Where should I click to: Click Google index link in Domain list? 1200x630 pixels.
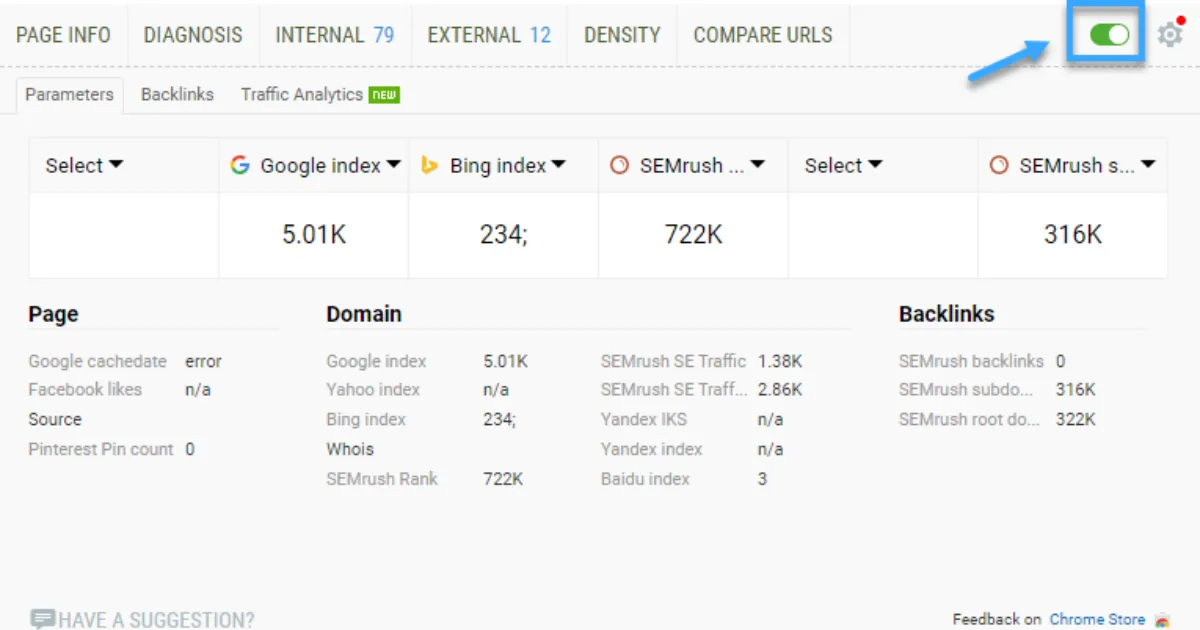(x=376, y=361)
